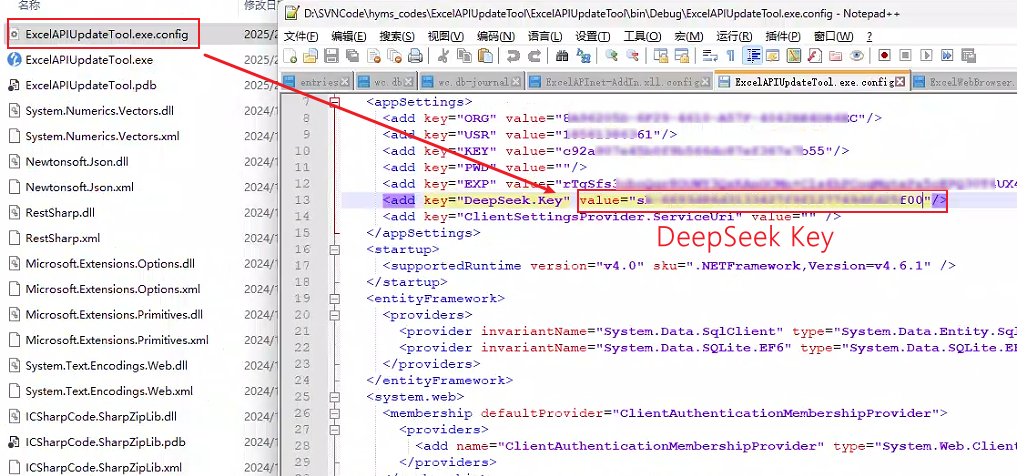Run macro multiple times

[x=947, y=56]
